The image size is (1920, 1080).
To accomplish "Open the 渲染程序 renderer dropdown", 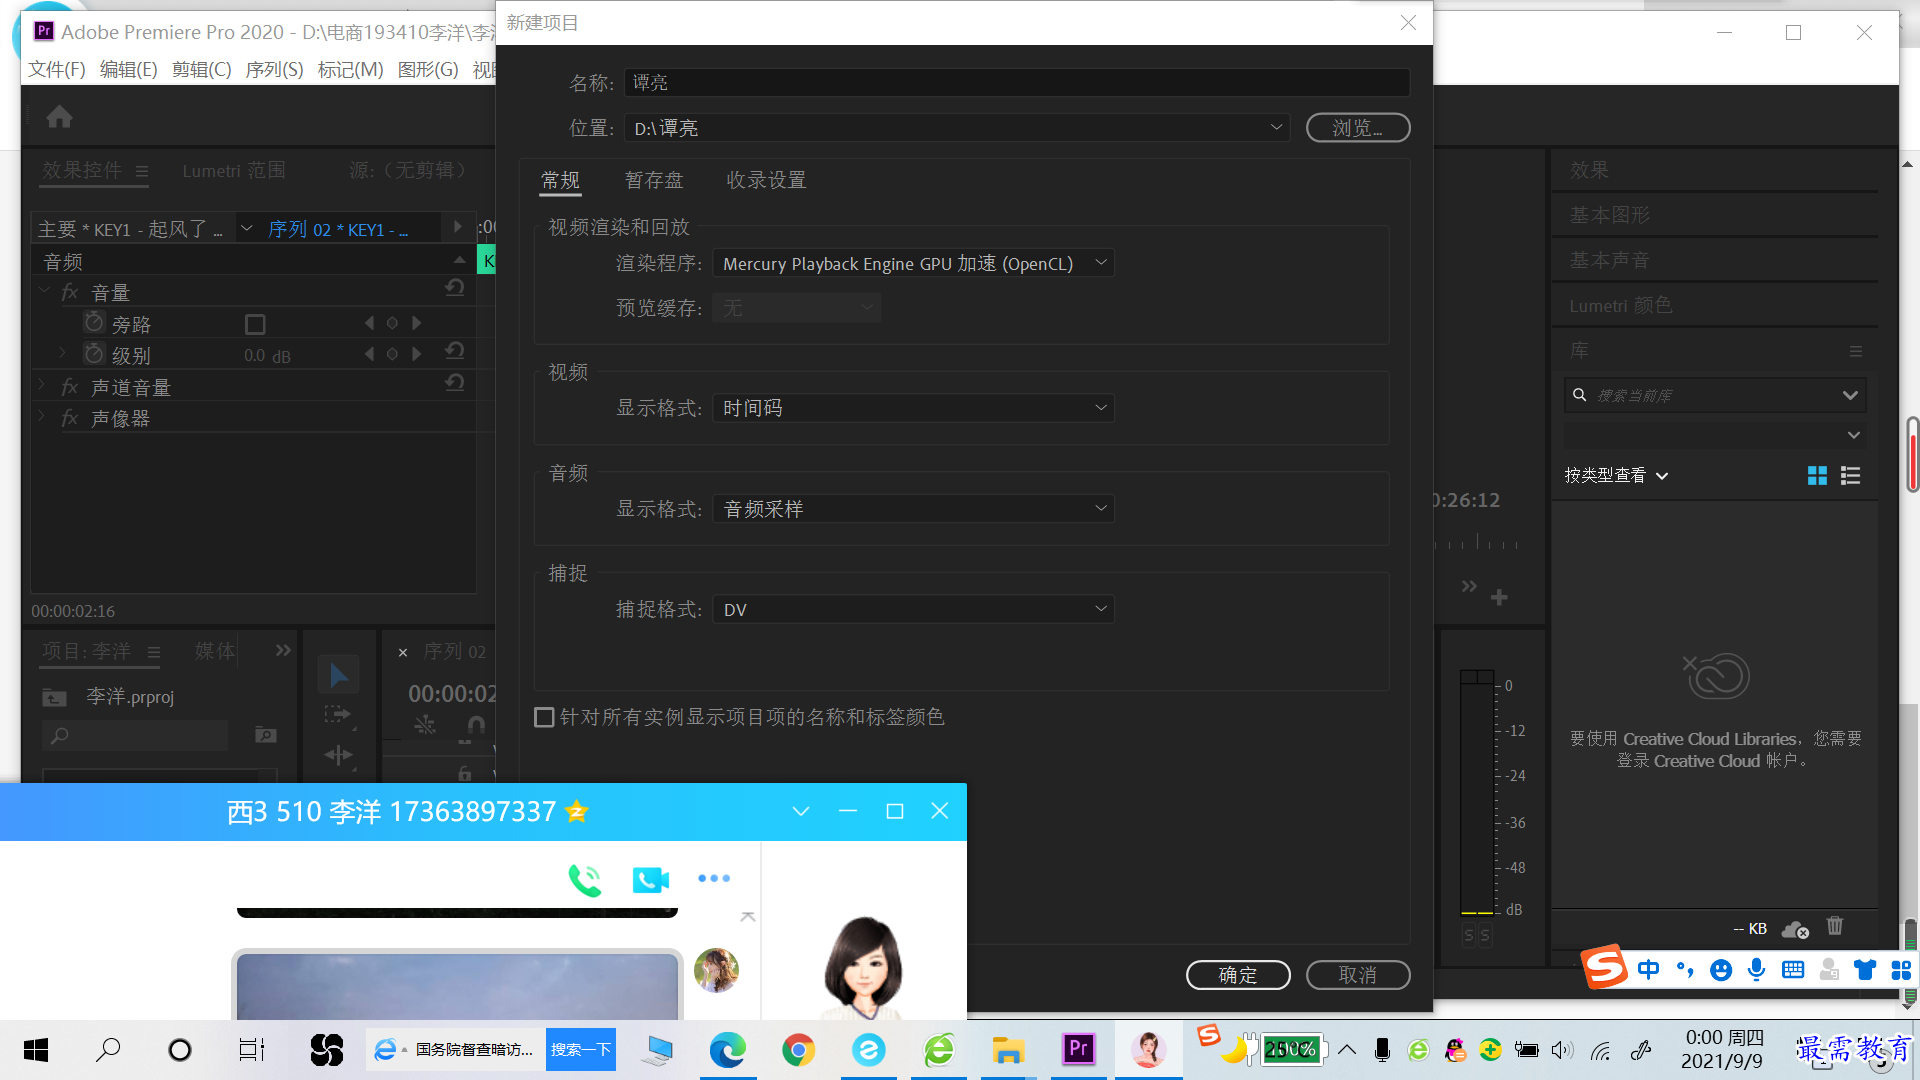I will tap(913, 263).
